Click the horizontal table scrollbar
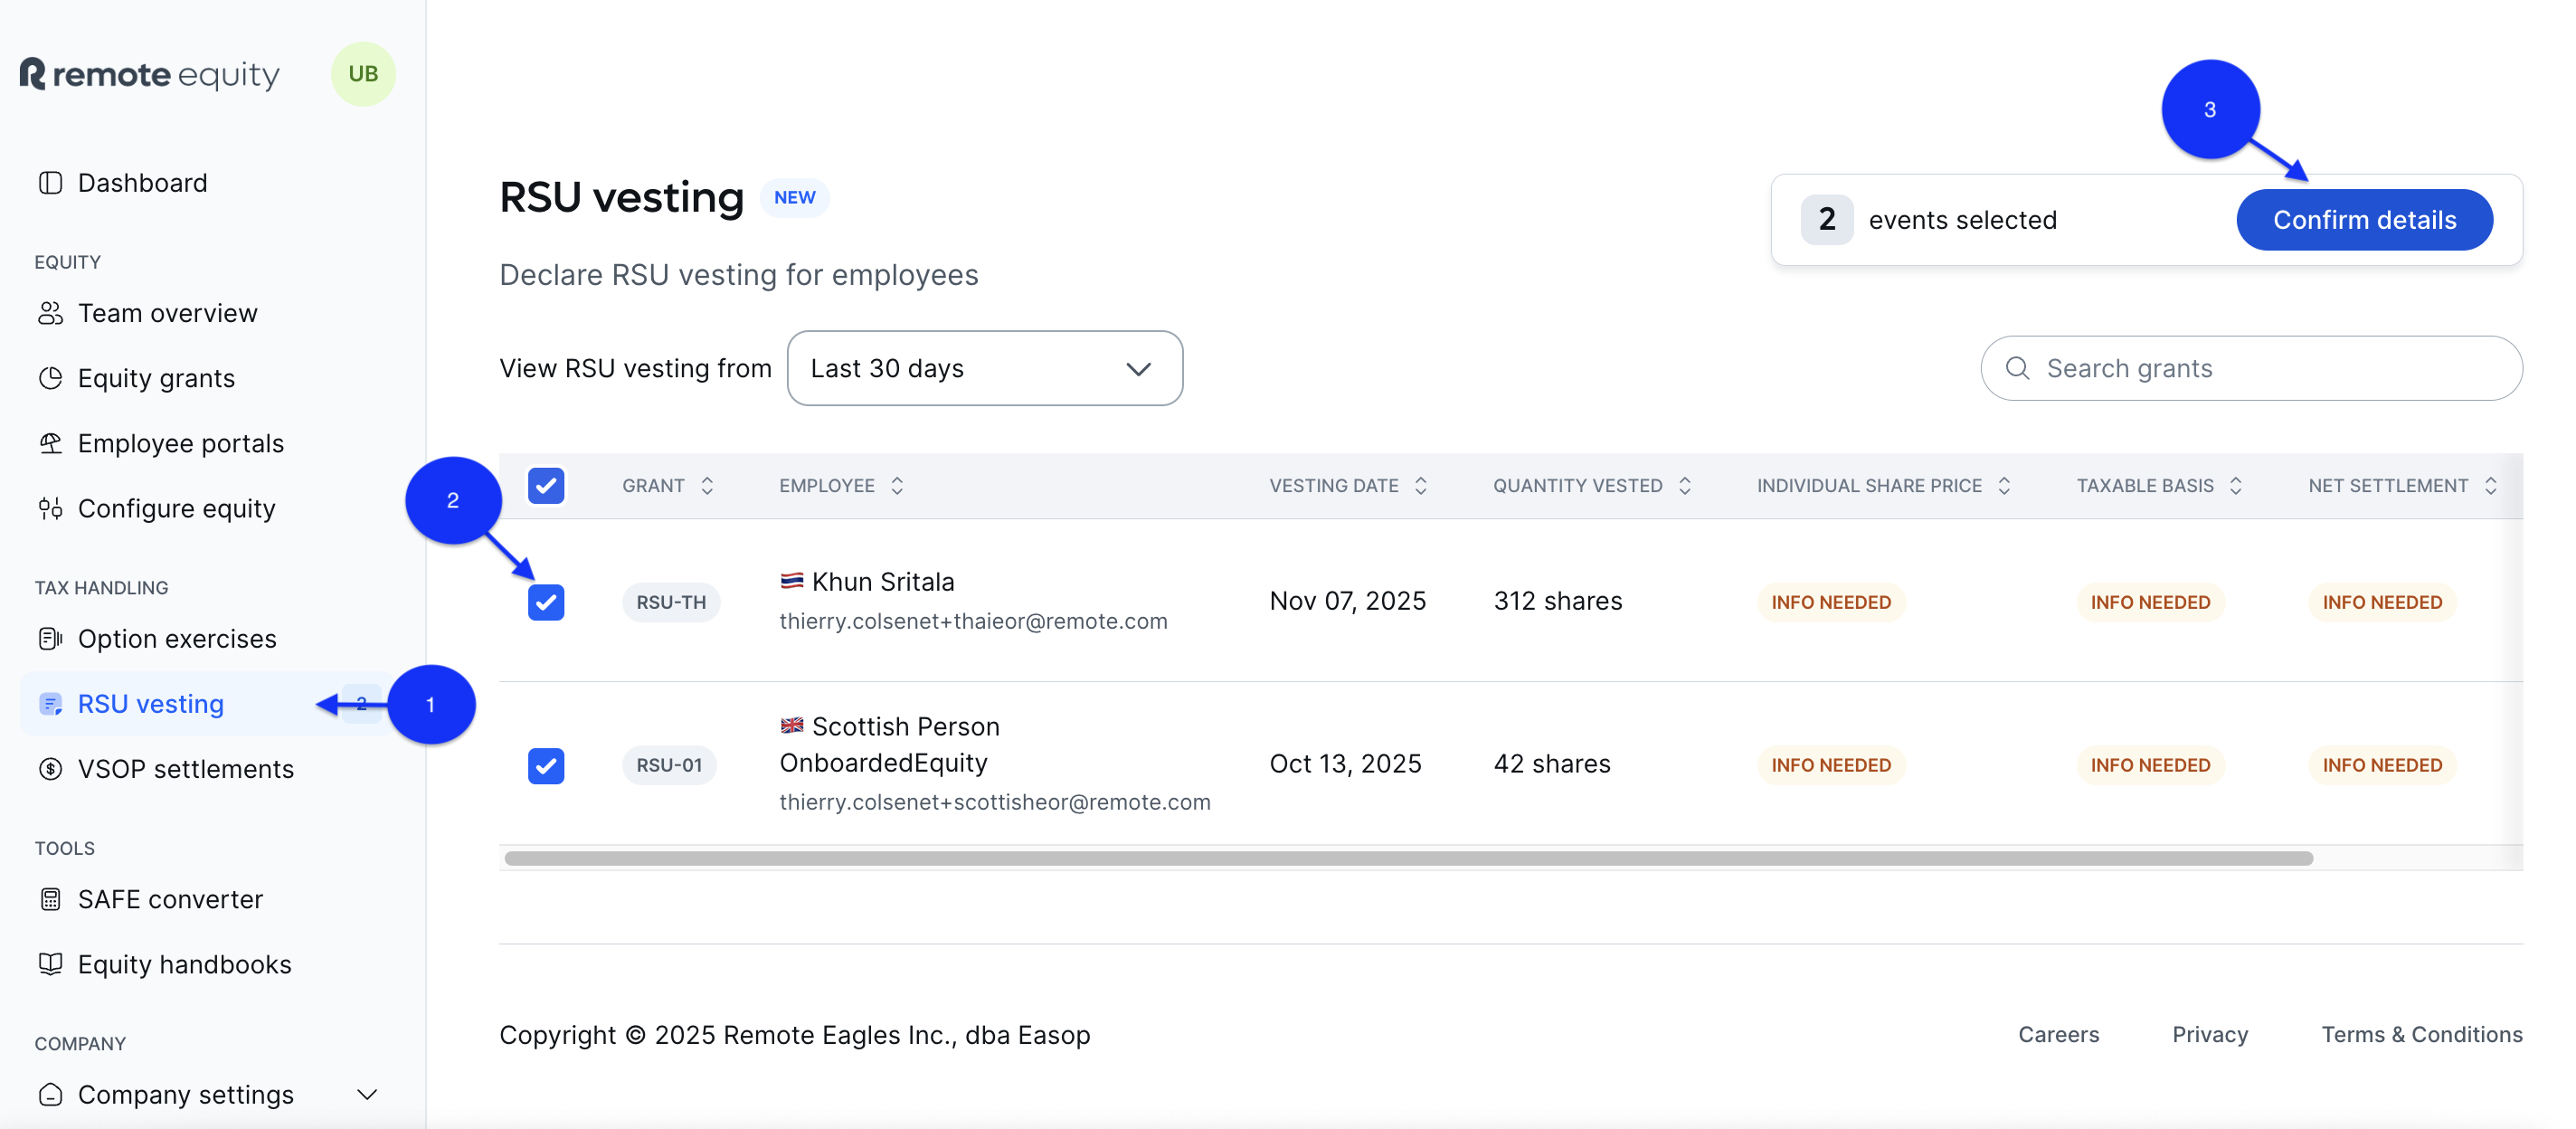 [x=1408, y=859]
